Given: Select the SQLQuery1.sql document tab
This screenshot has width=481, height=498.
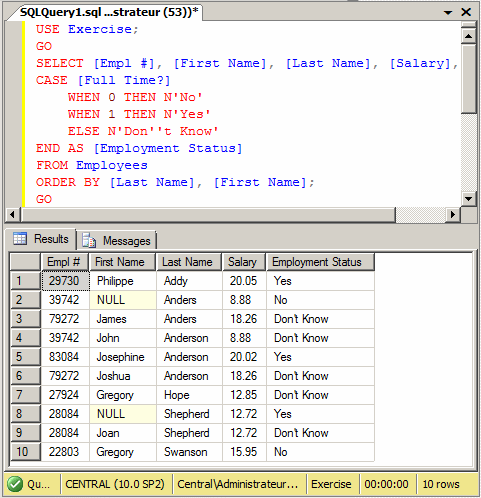Looking at the screenshot, I should 109,12.
